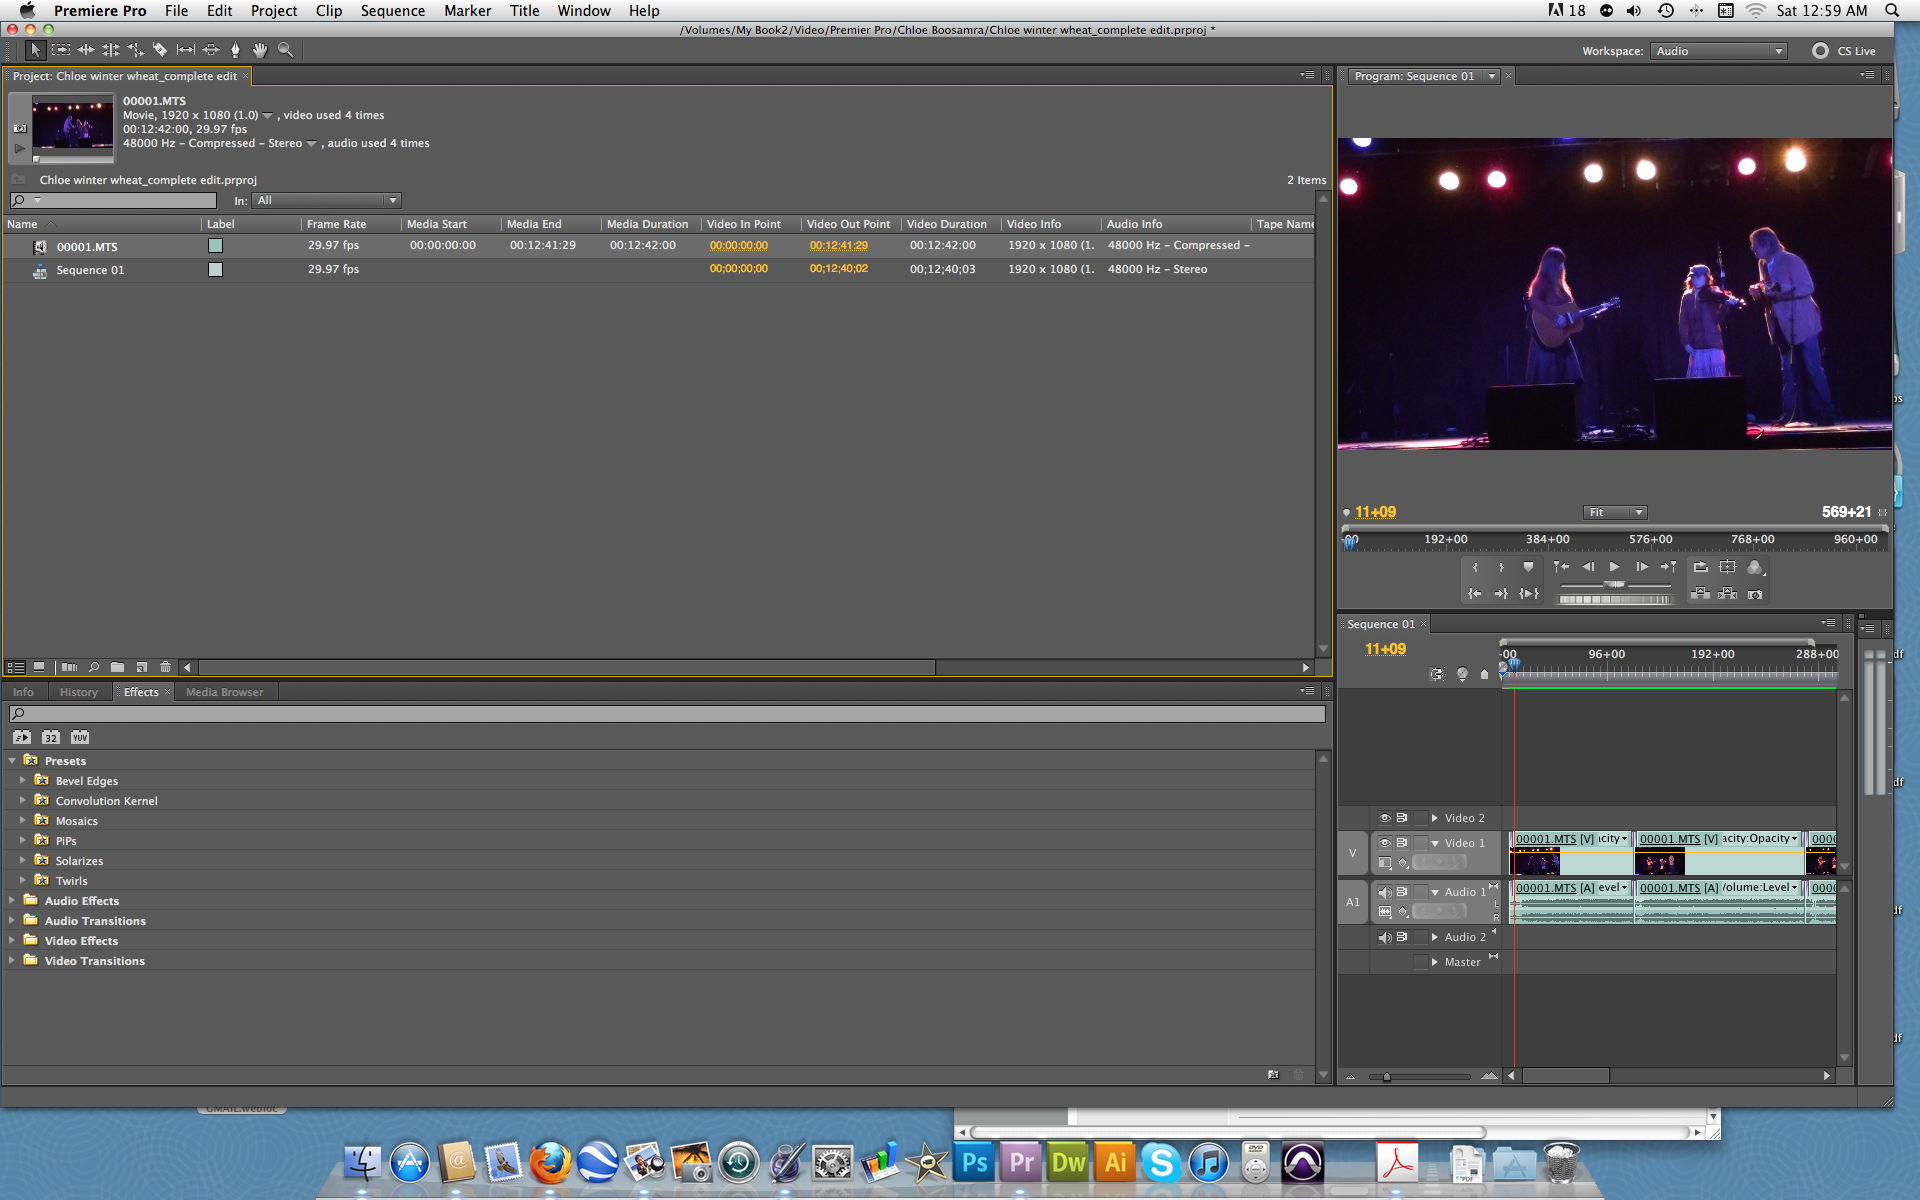1920x1200 pixels.
Task: Toggle Loop playback in Program monitor
Action: click(x=1701, y=567)
